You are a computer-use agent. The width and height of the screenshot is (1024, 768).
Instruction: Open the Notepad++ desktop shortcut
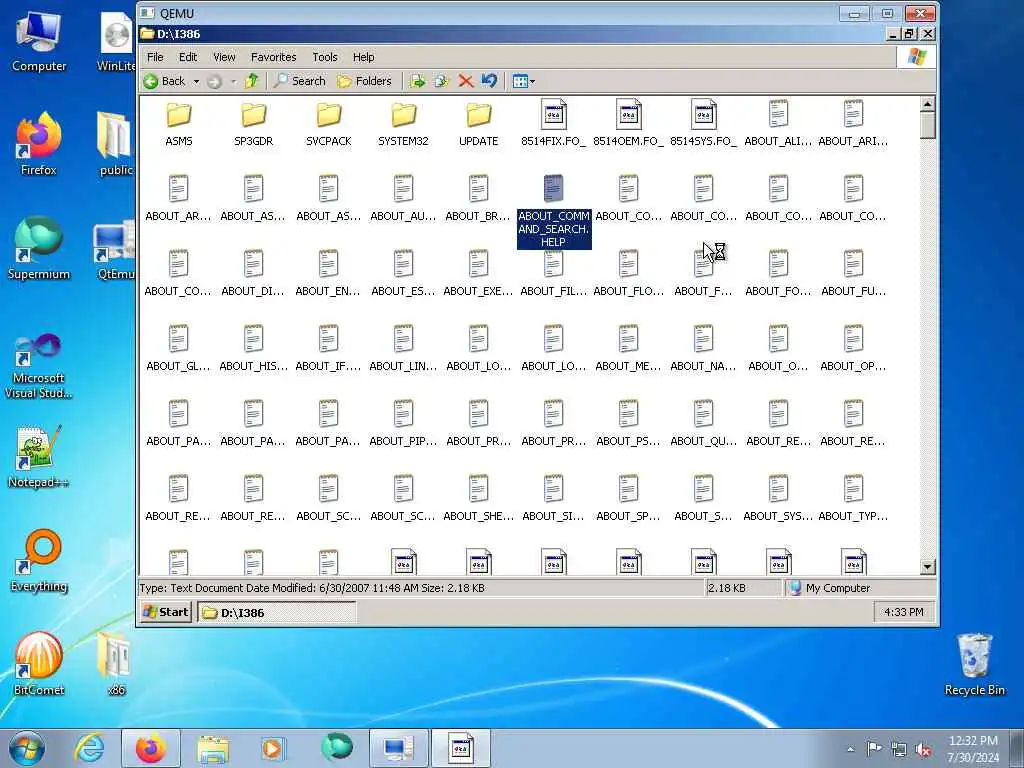tap(39, 456)
